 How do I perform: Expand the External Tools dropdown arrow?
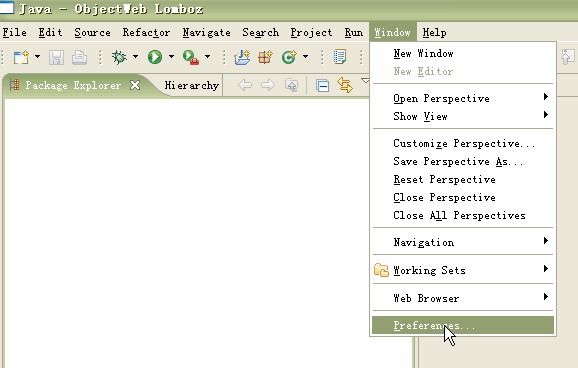208,57
